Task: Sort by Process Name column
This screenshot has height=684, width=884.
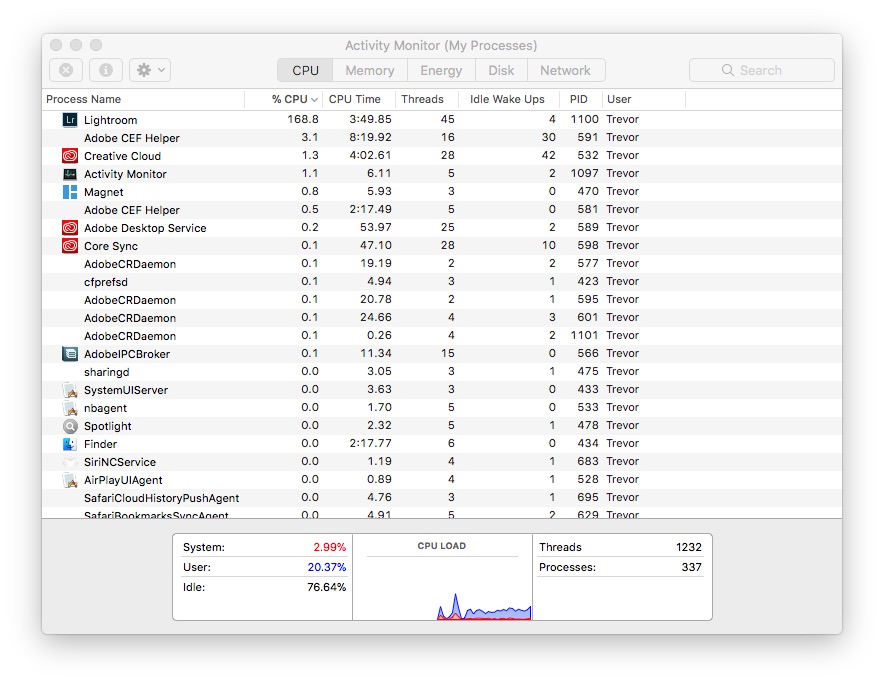Action: (143, 99)
